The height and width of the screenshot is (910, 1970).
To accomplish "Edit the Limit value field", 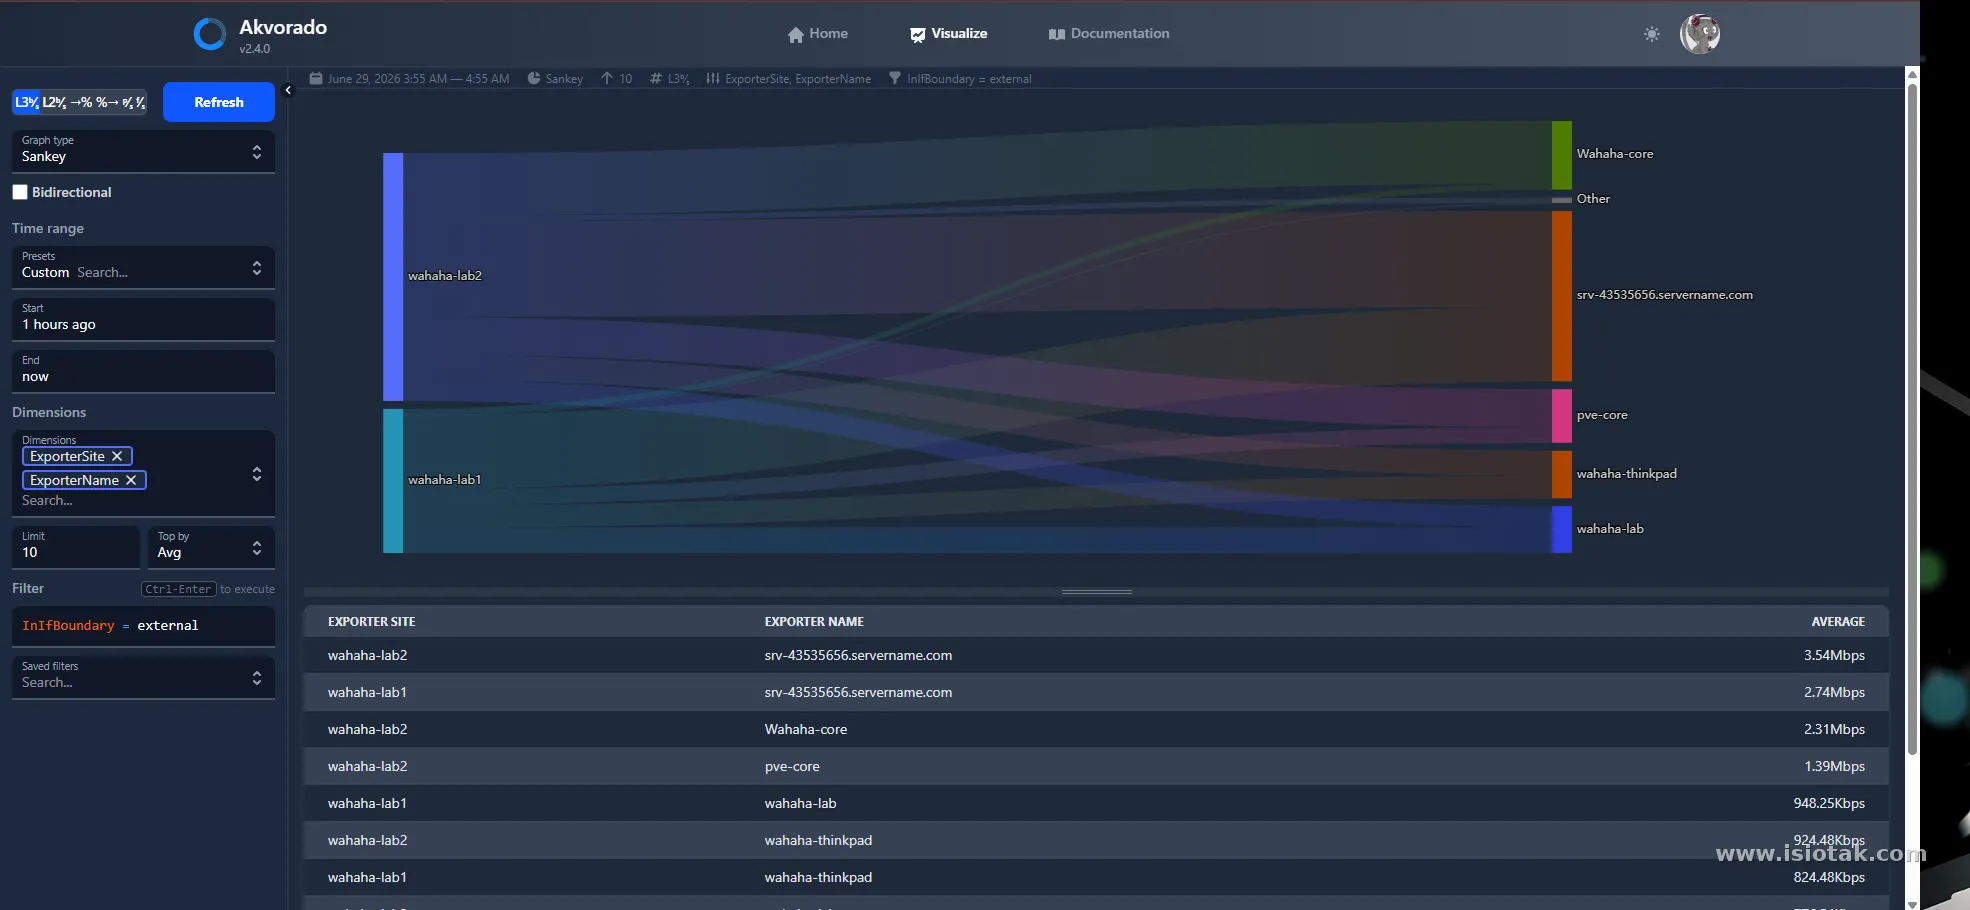I will (x=76, y=547).
